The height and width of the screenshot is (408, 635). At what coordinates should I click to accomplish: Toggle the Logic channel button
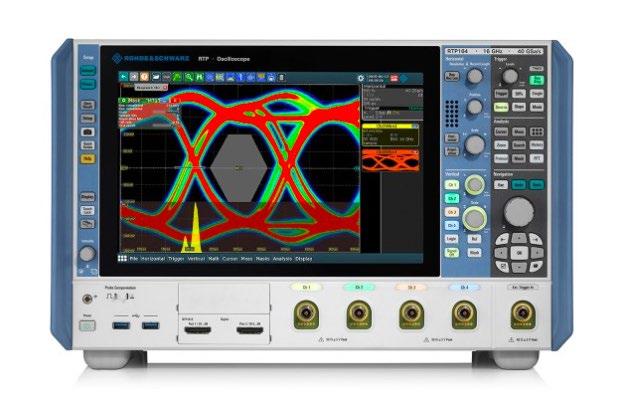(x=452, y=239)
